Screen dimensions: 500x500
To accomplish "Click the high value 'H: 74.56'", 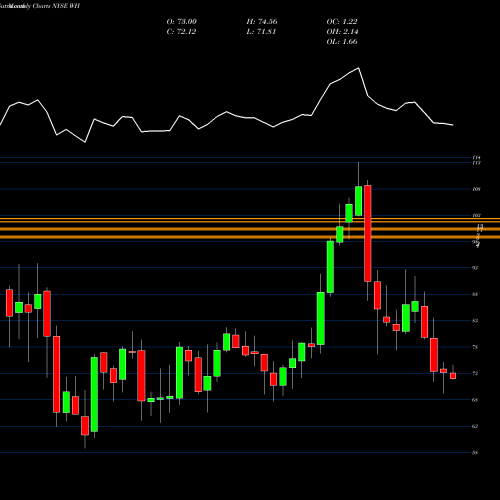I will [x=262, y=22].
